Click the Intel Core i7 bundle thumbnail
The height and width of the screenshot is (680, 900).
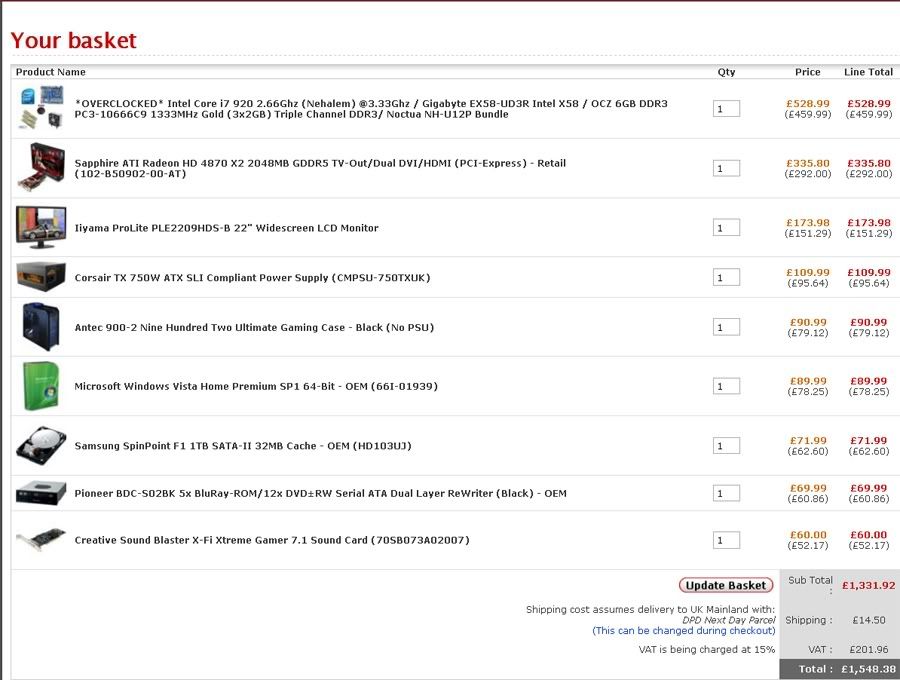[40, 108]
